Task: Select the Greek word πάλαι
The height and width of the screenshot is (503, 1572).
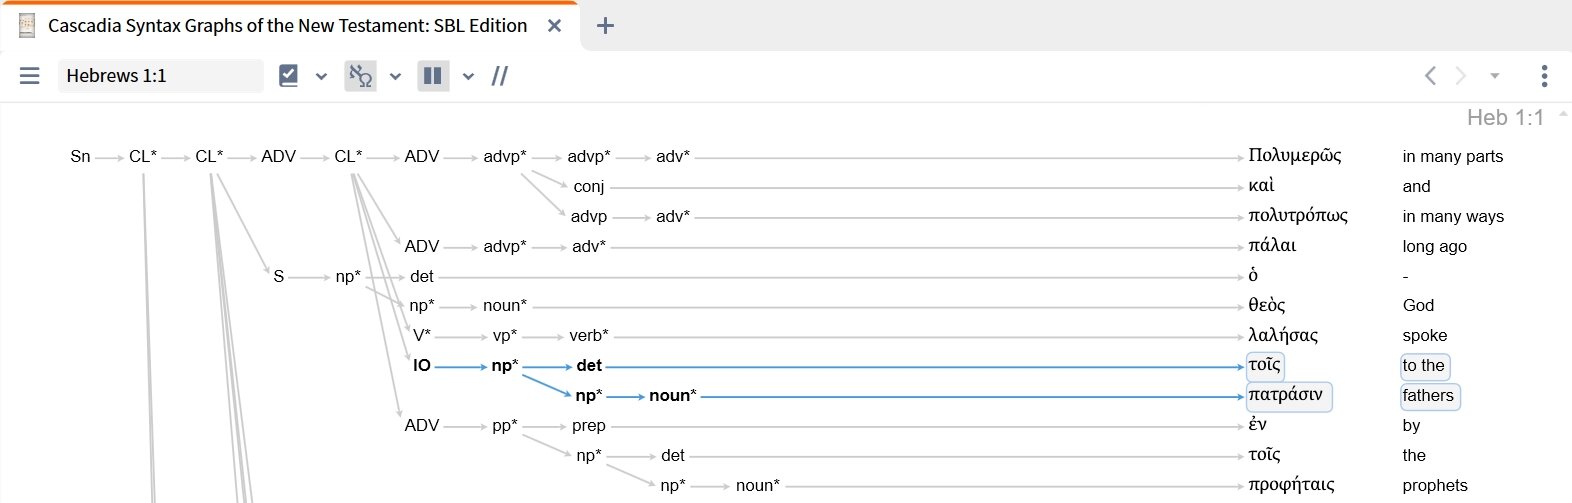Action: pos(1272,246)
